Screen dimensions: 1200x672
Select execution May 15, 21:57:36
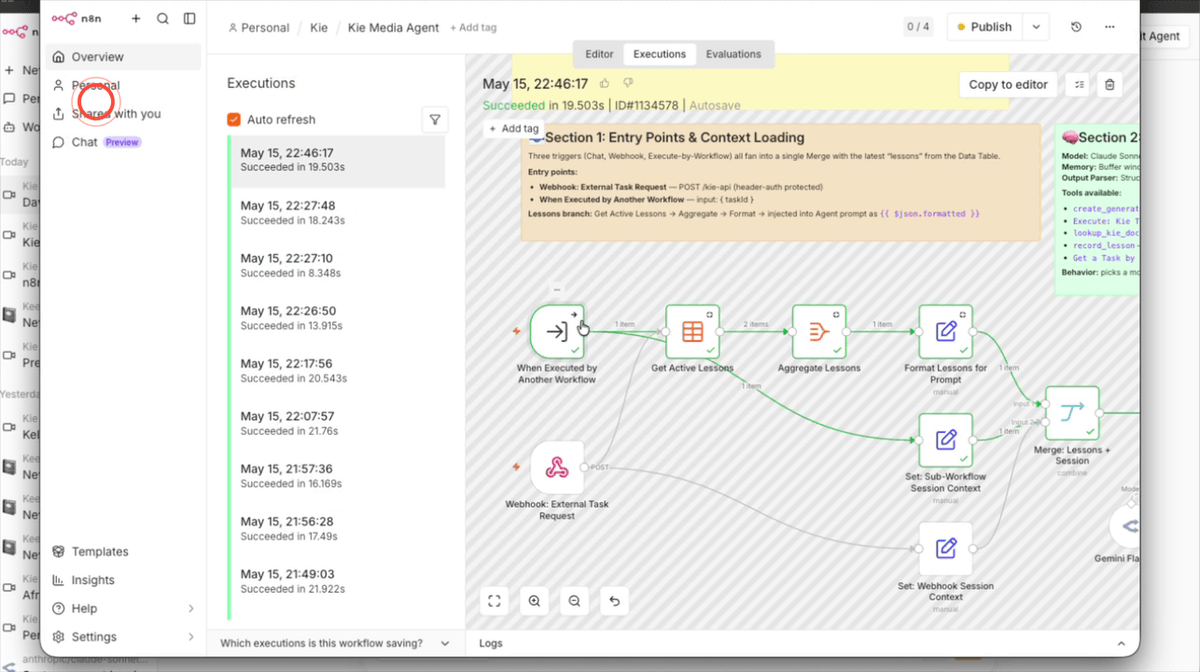point(337,475)
